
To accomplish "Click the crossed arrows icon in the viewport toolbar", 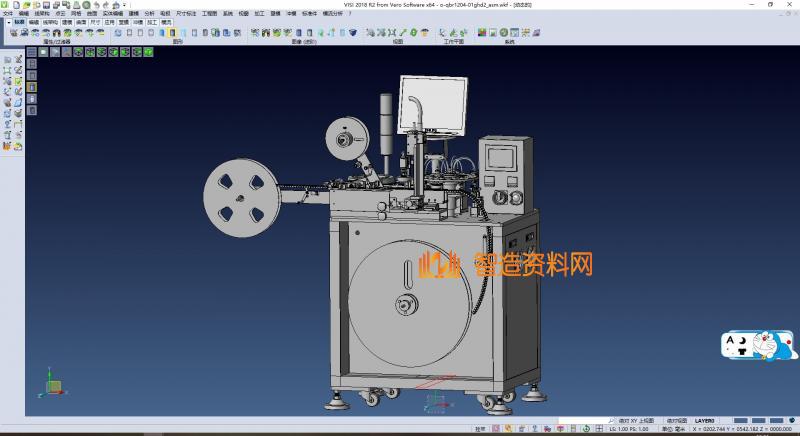I will click(67, 52).
